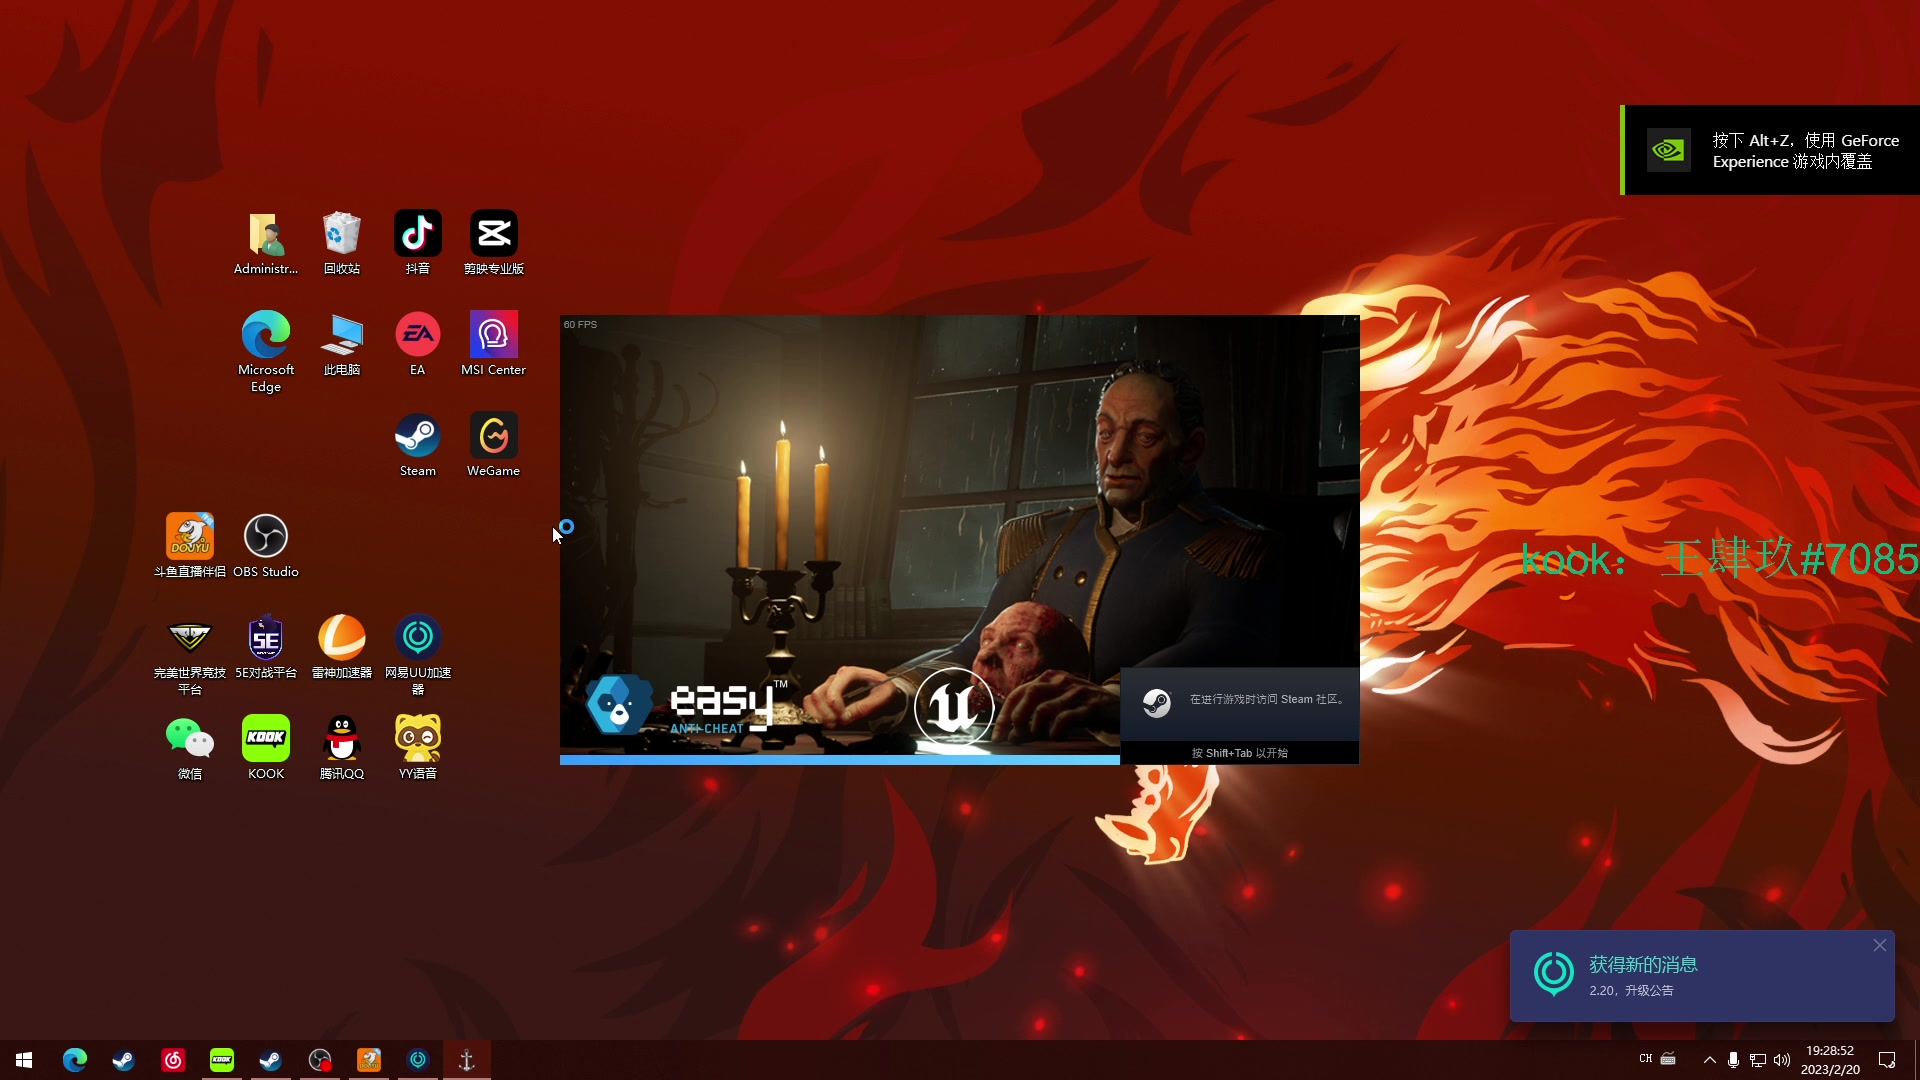
Task: Click the UU logo in notification toast
Action: pyautogui.click(x=1554, y=974)
